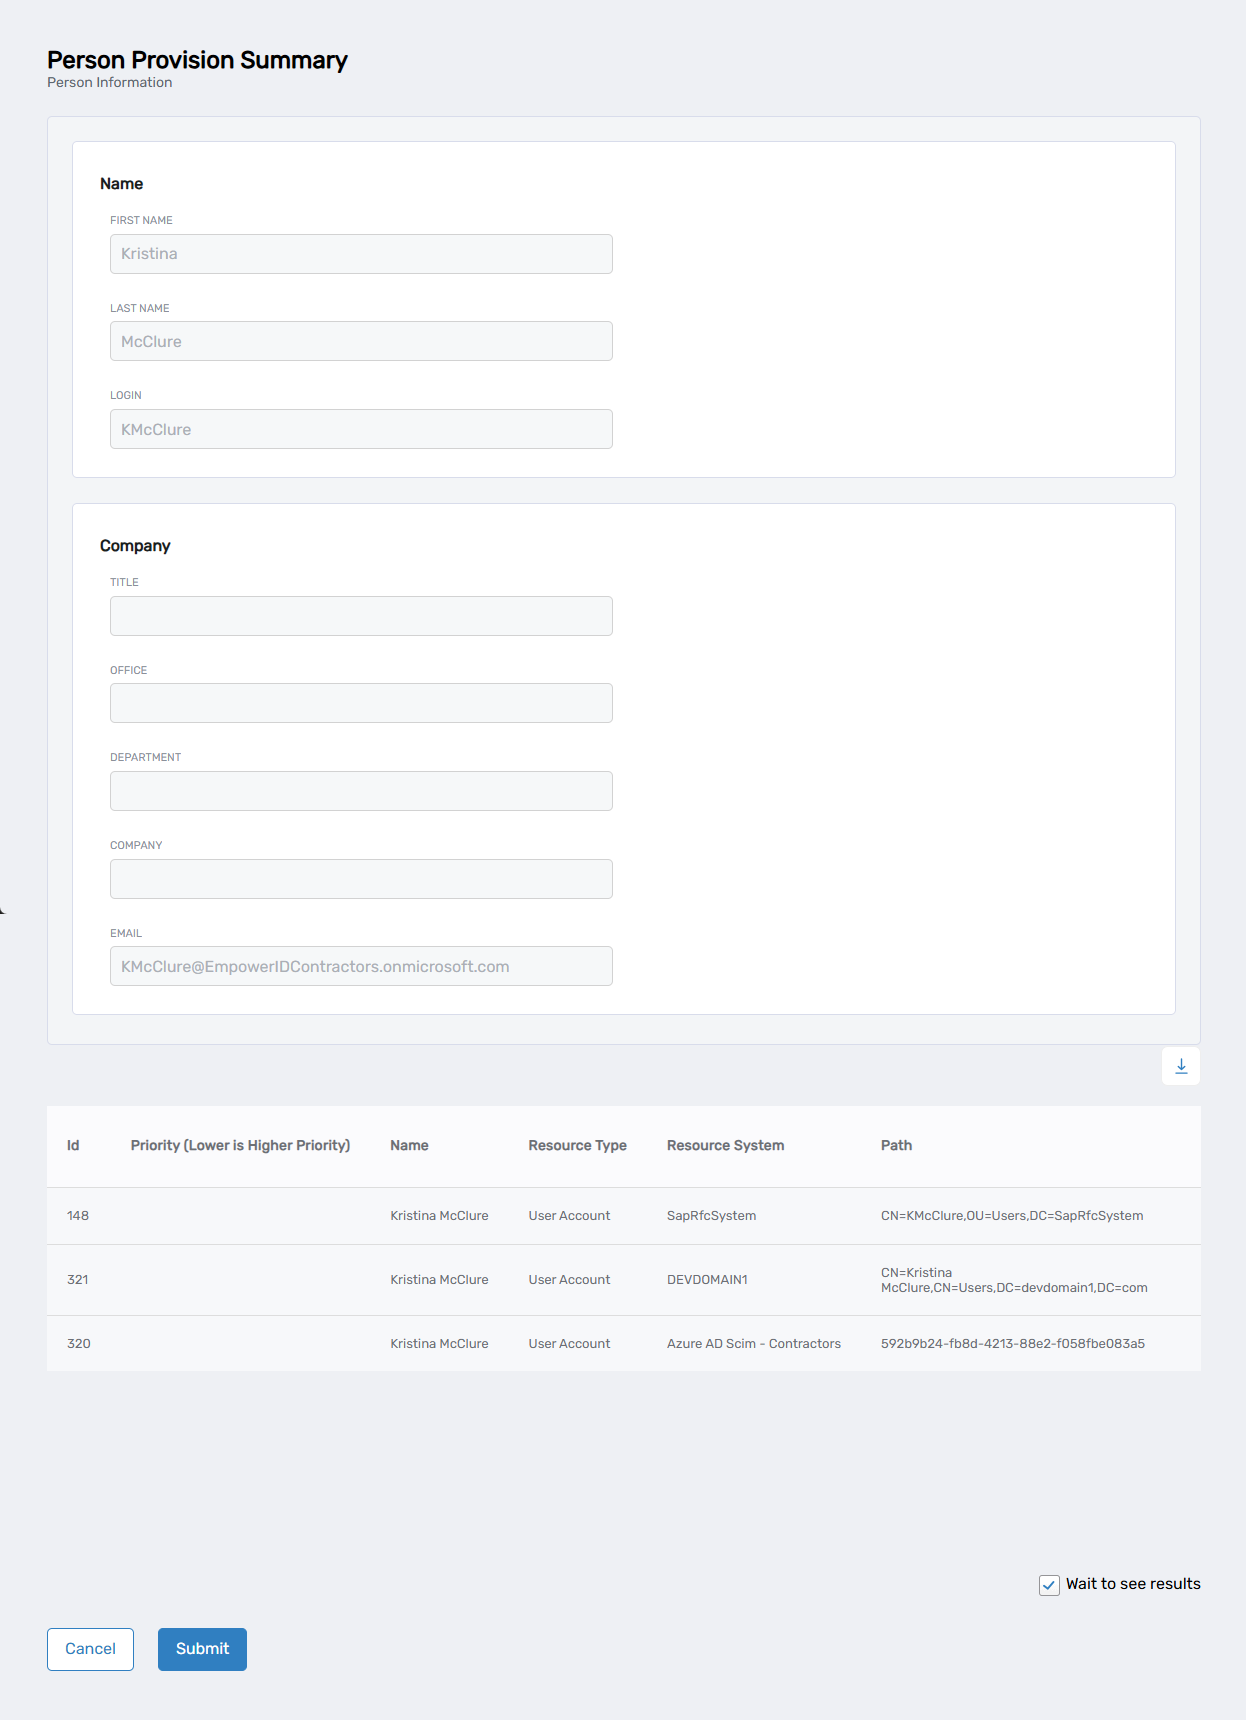Select the SapRfcSystem account row
The height and width of the screenshot is (1720, 1246).
pos(623,1216)
